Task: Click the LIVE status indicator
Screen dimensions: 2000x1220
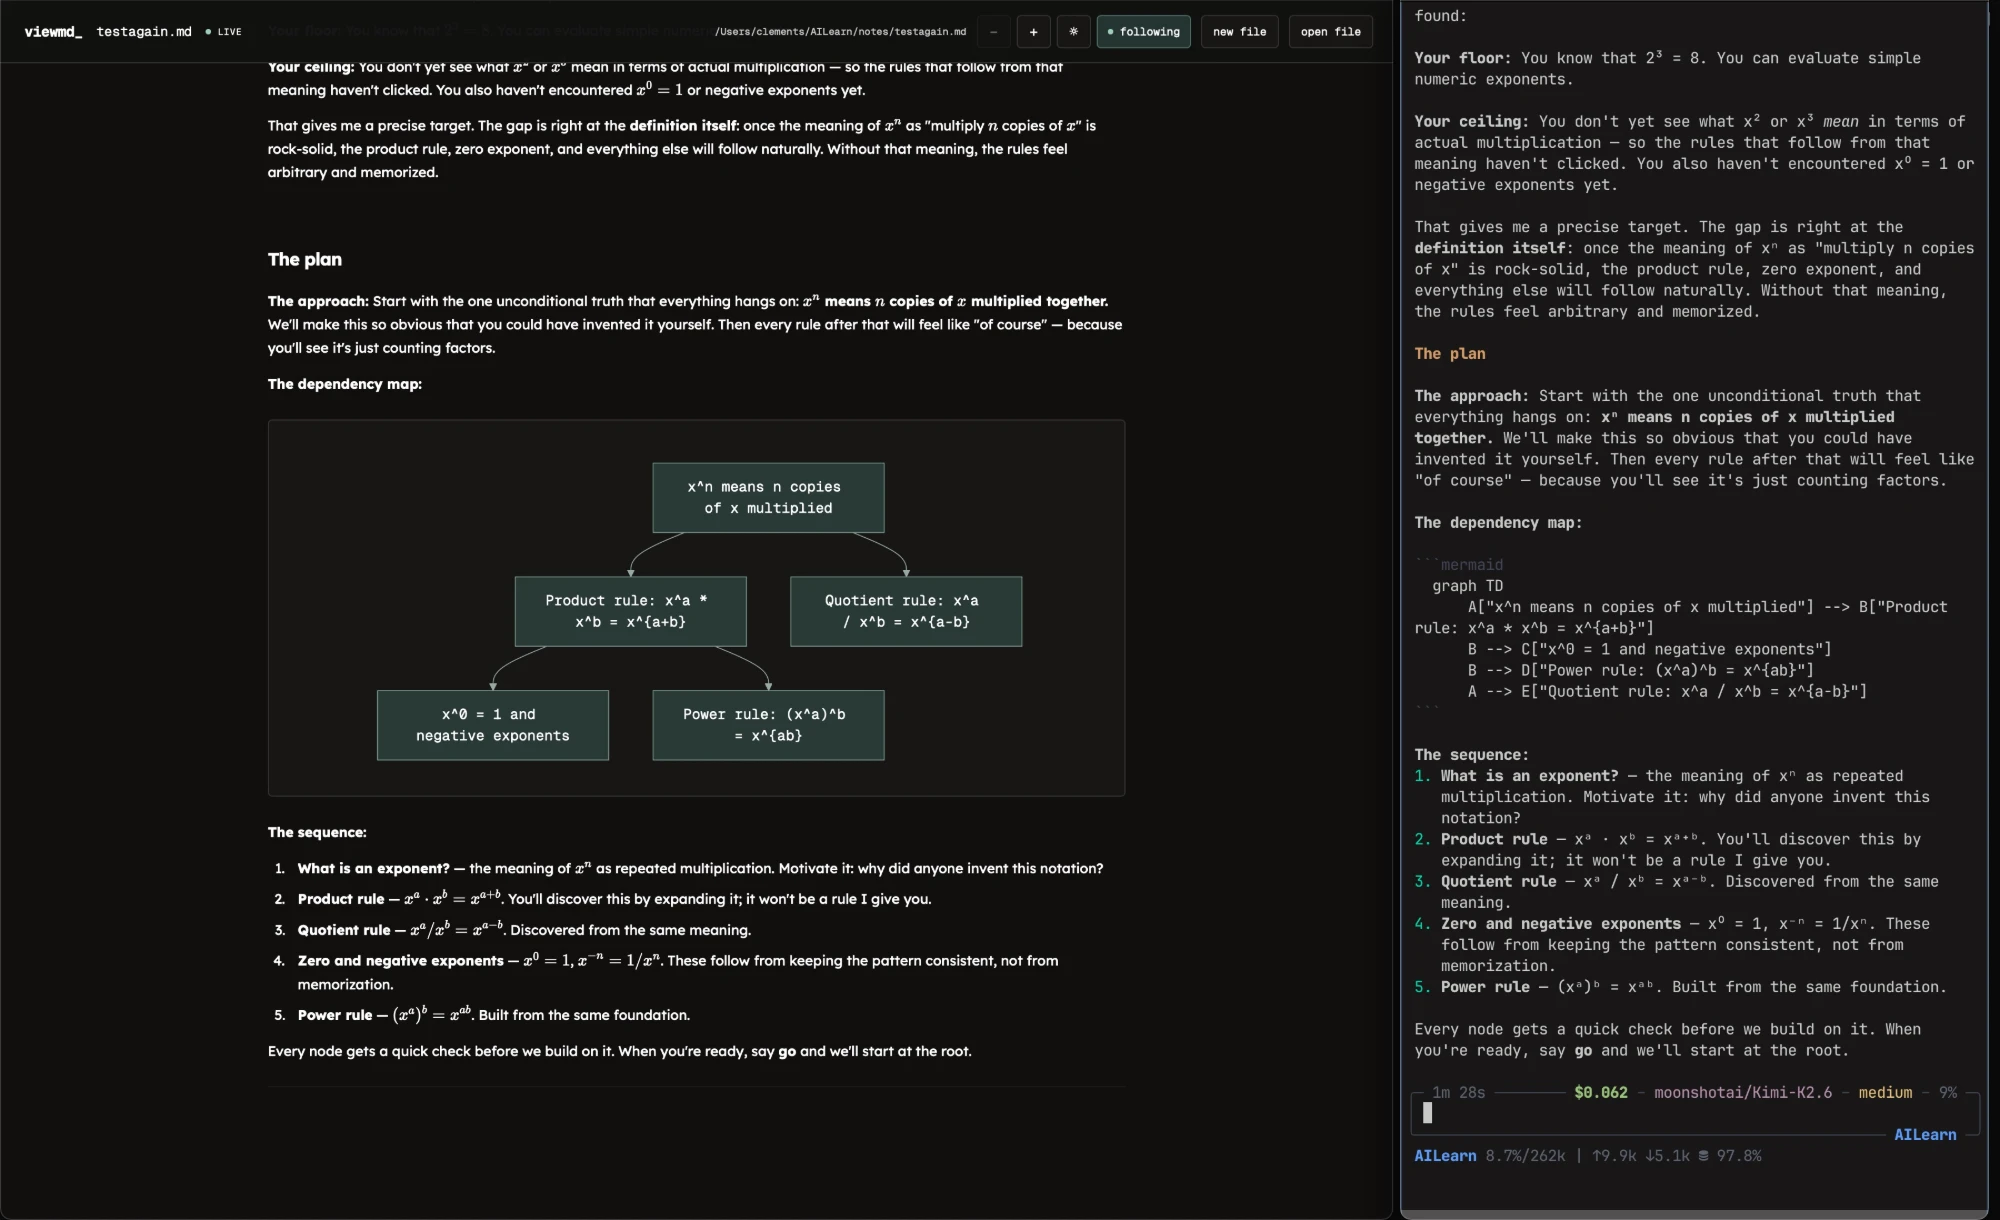Action: (224, 32)
